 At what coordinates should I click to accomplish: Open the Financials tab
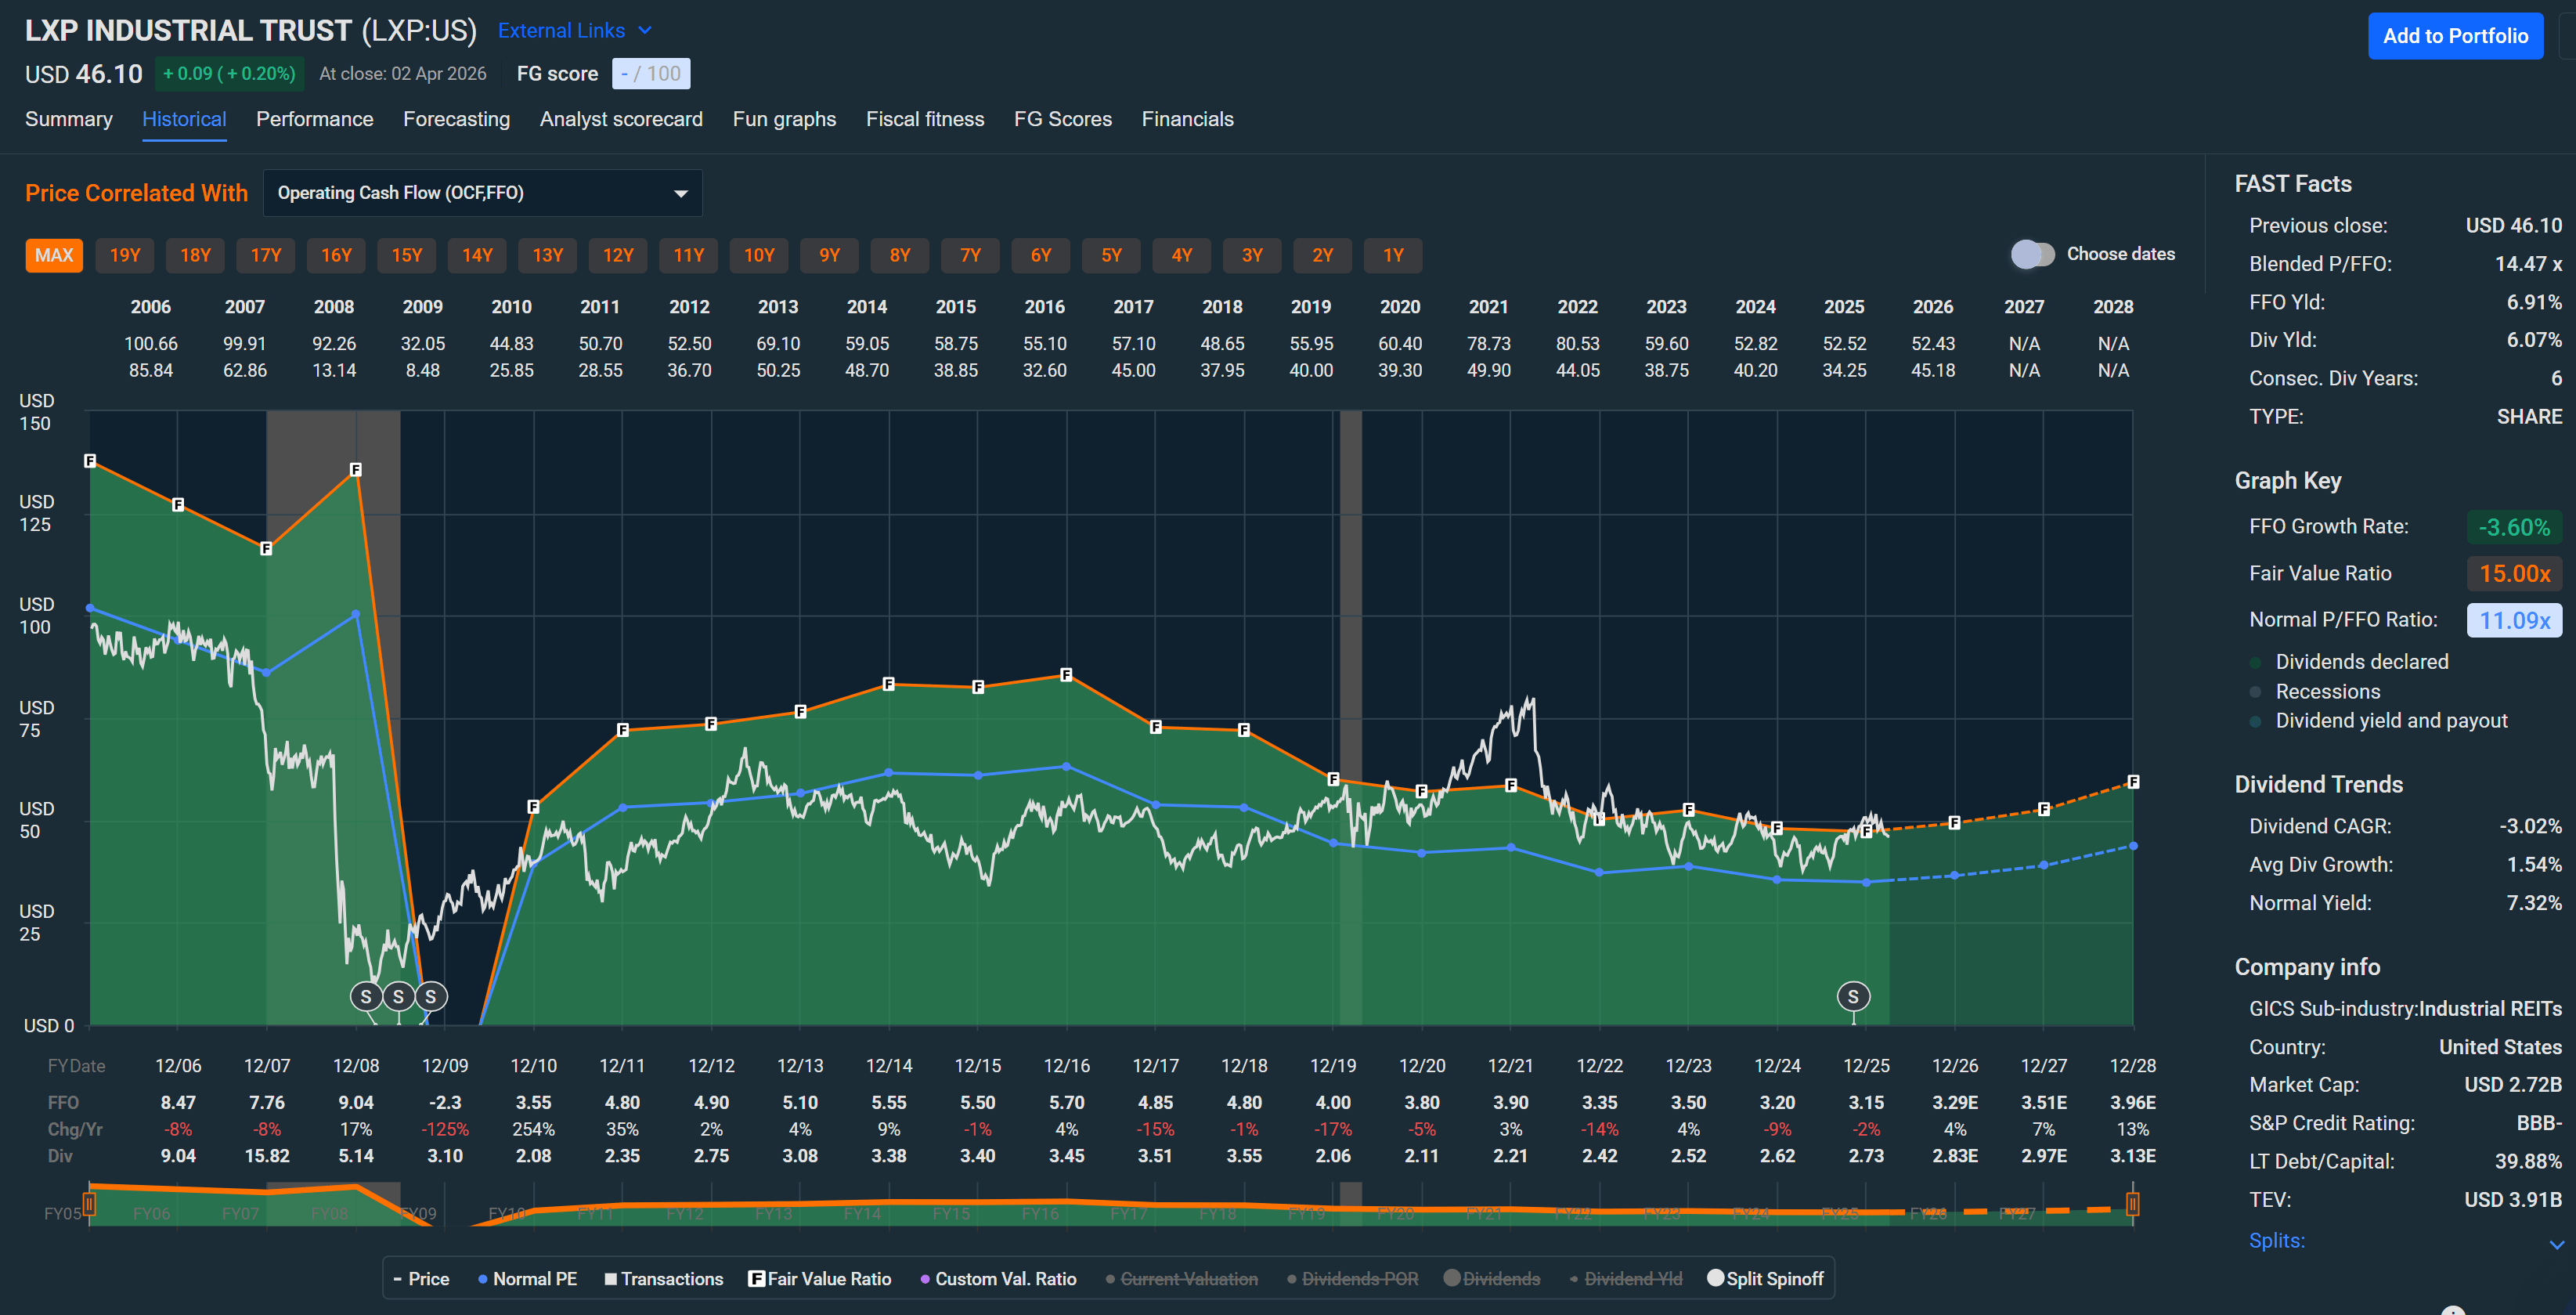(1188, 119)
